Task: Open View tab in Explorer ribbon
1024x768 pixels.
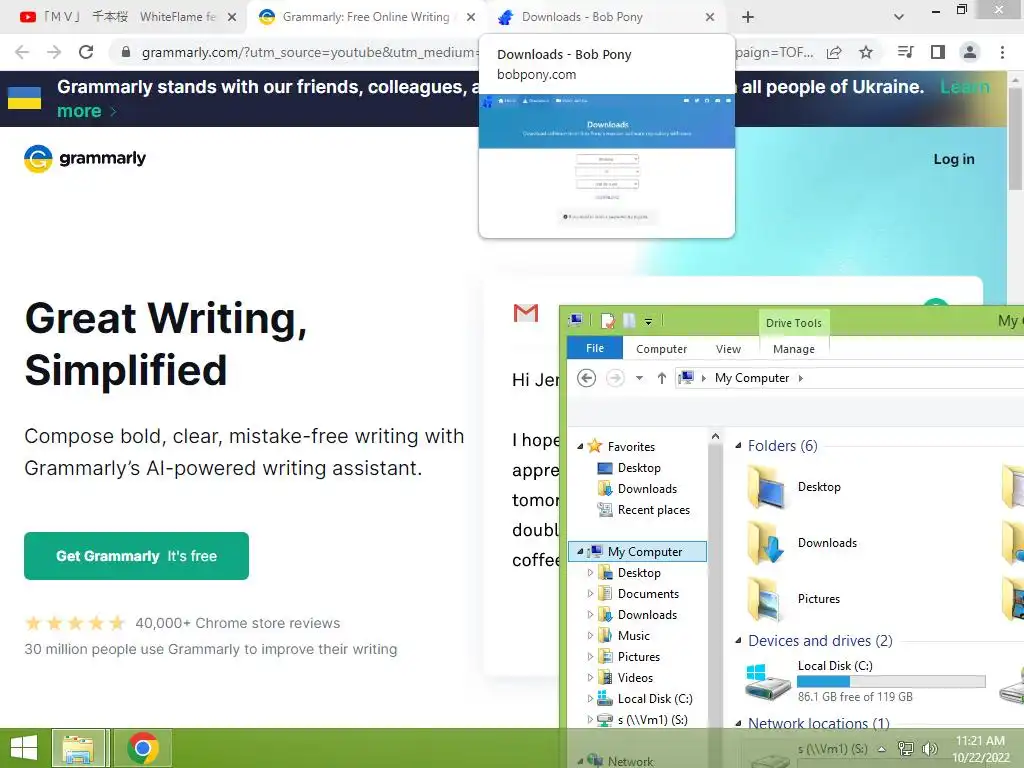Action: click(728, 349)
